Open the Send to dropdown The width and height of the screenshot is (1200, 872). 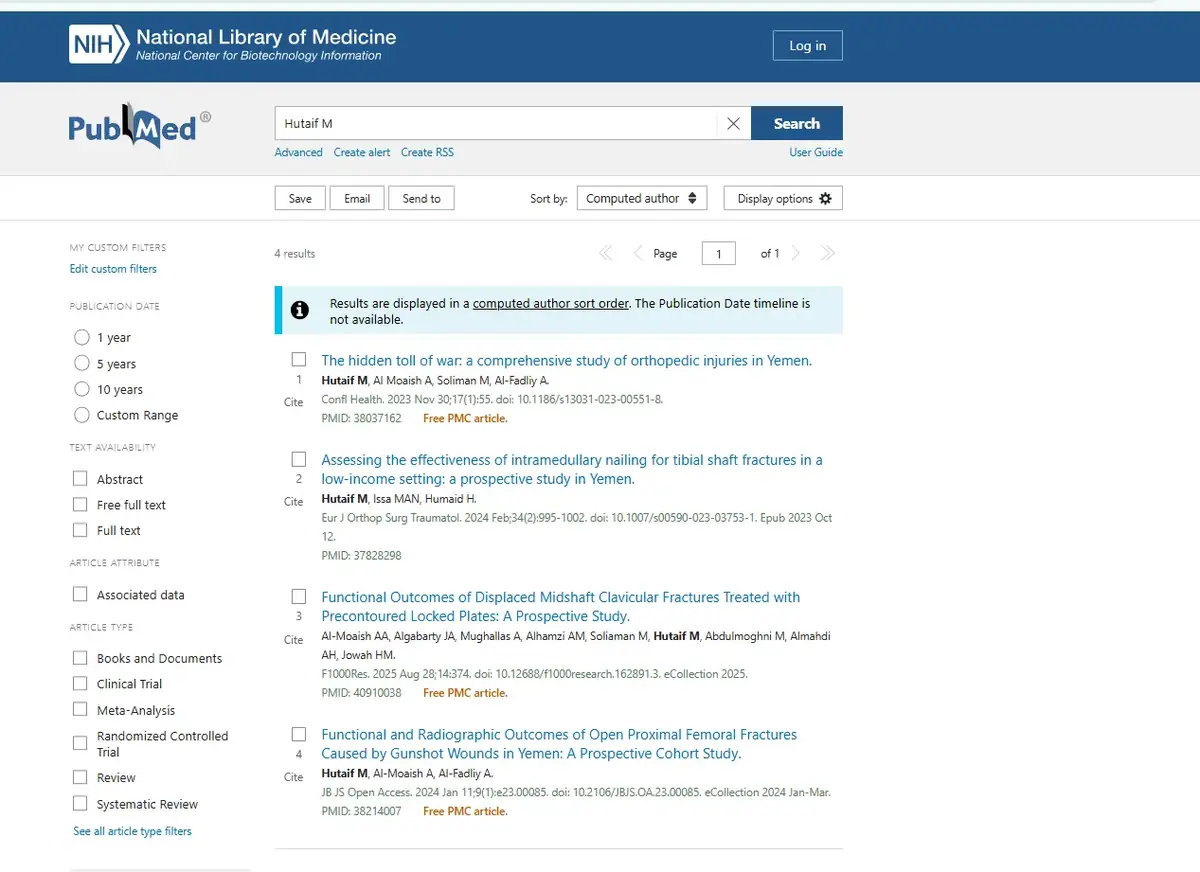[x=421, y=198]
